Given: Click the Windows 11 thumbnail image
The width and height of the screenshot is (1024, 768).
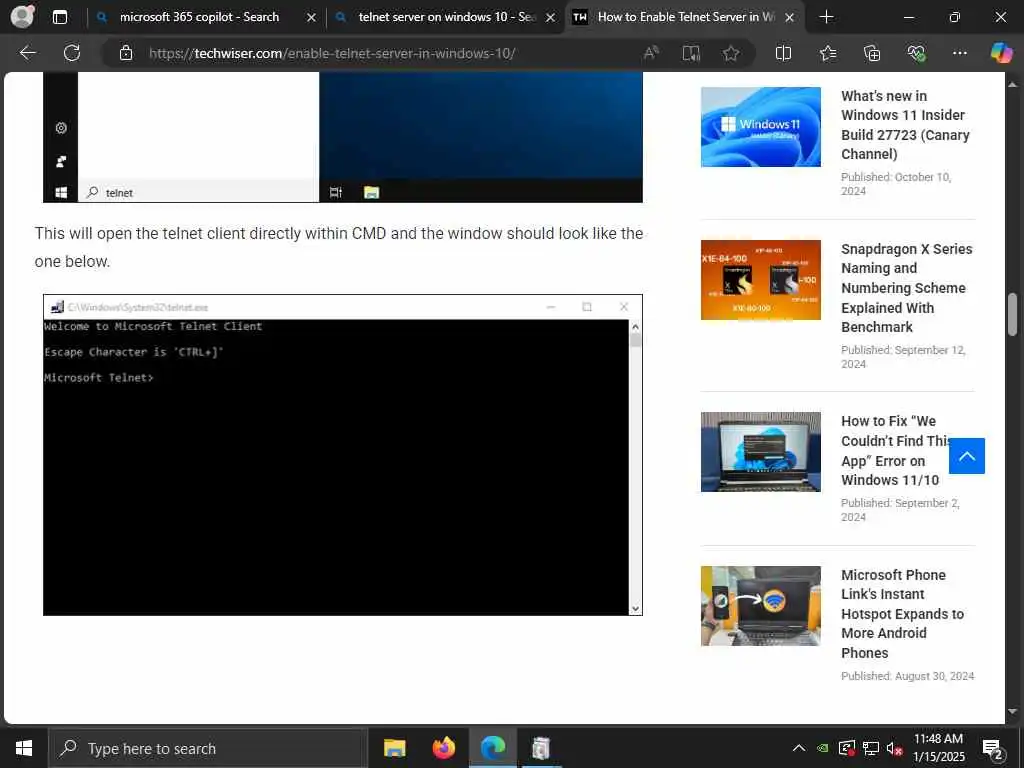Looking at the screenshot, I should click(x=761, y=127).
